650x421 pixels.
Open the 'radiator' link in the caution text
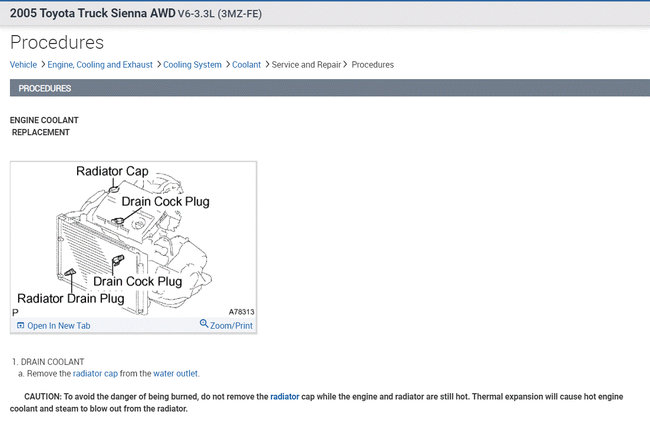[x=284, y=397]
